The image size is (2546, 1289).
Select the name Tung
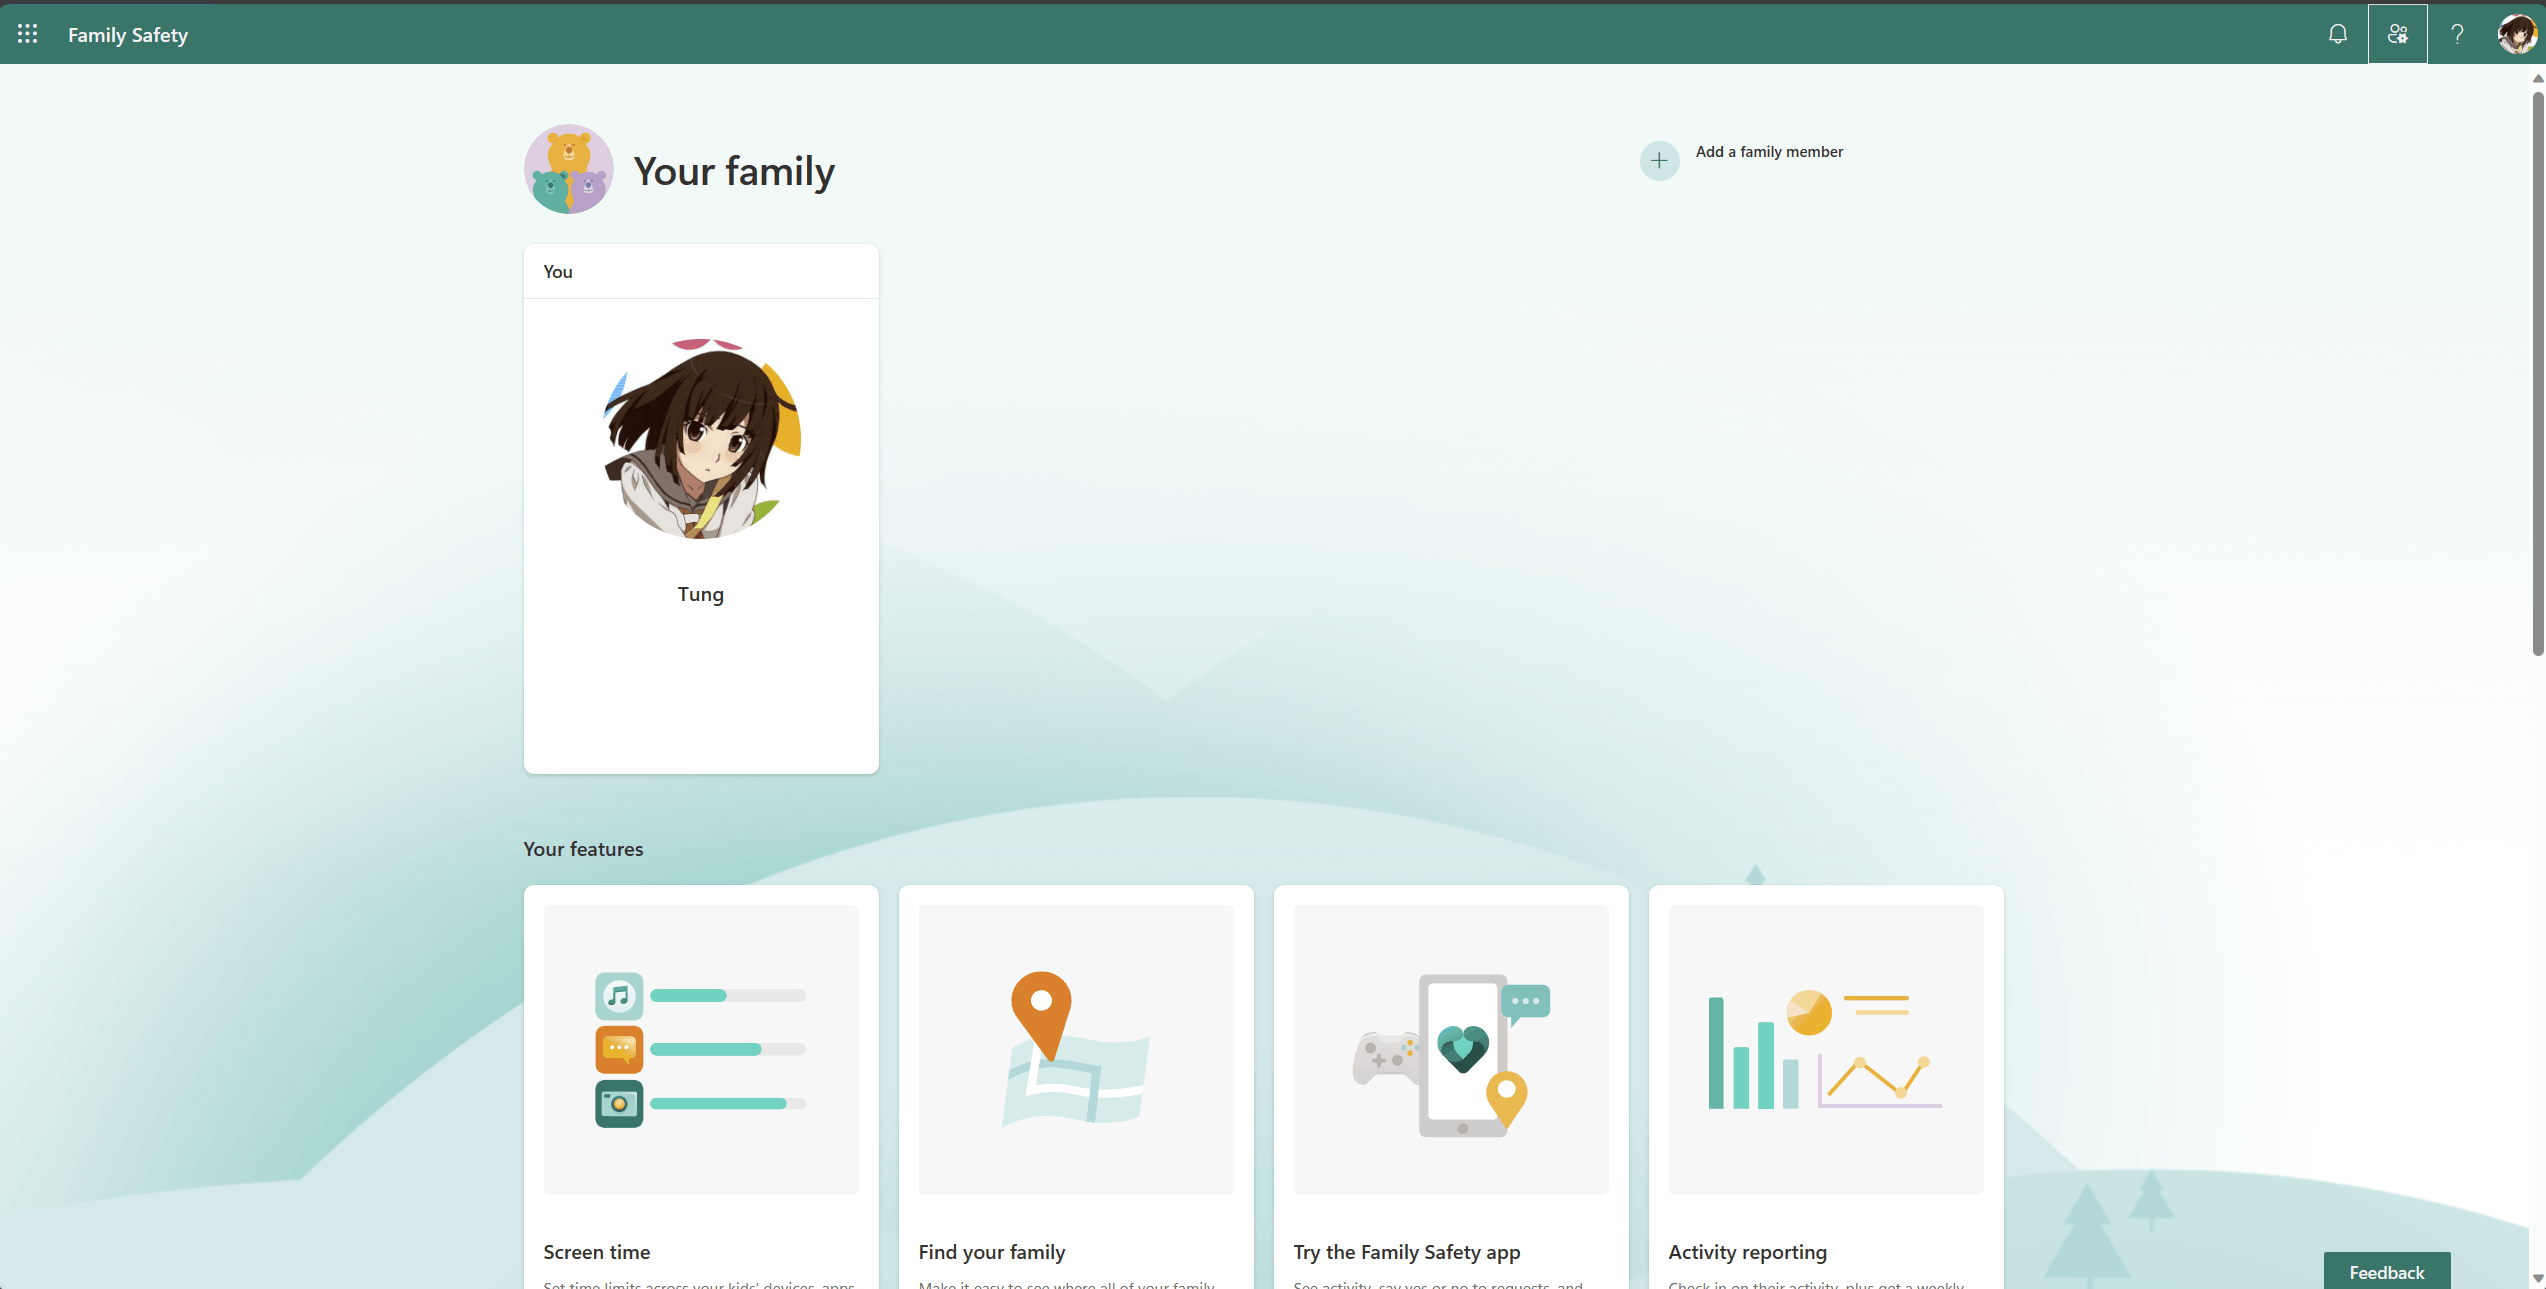701,594
